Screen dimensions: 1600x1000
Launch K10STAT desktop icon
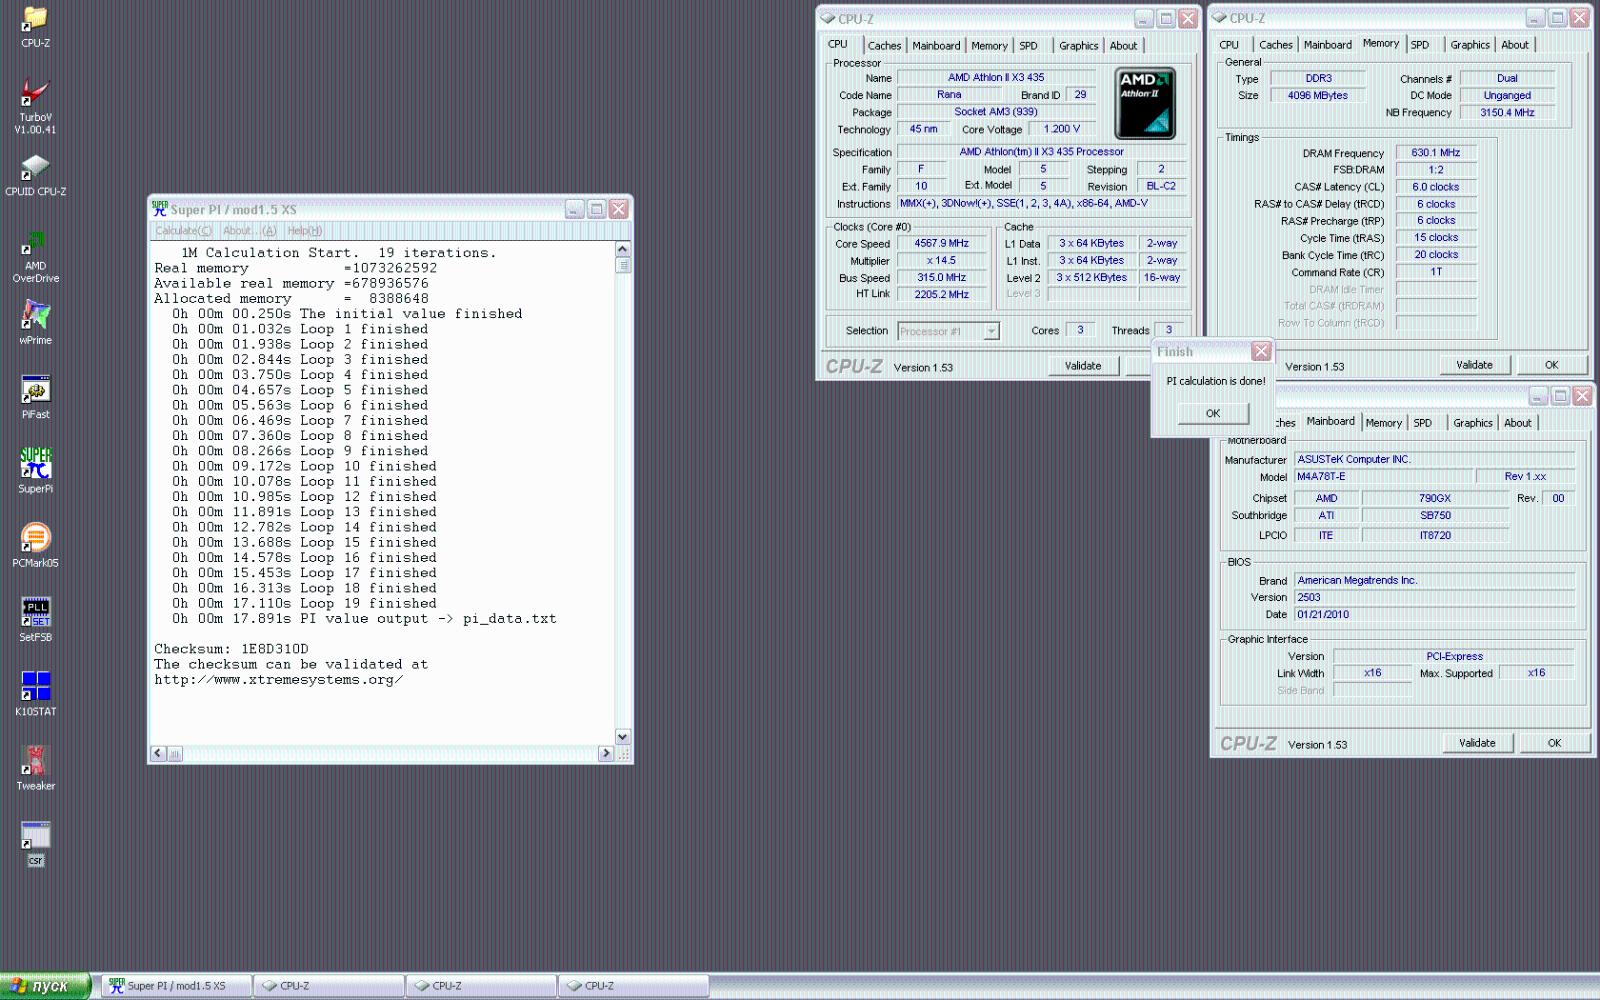pos(35,693)
